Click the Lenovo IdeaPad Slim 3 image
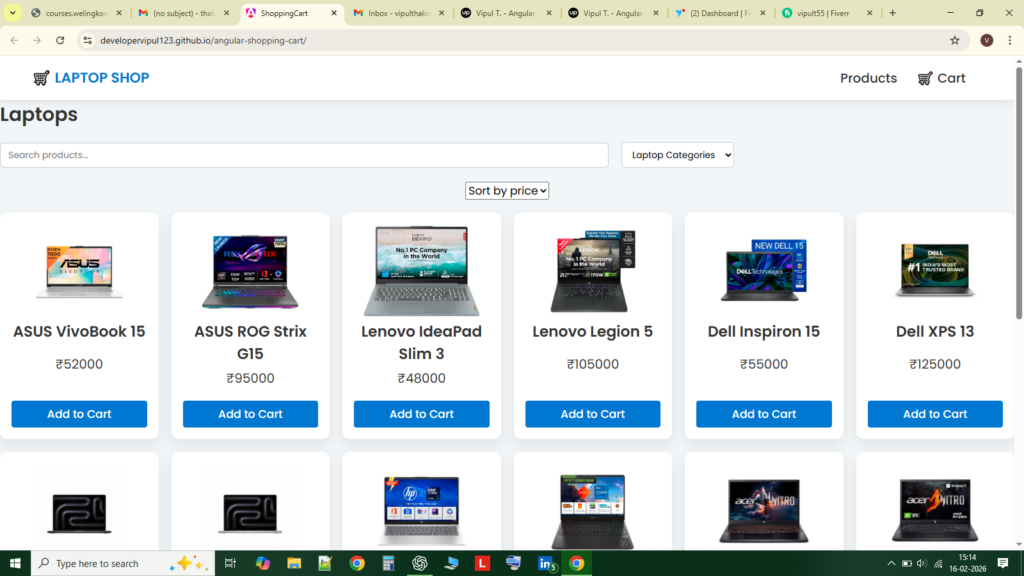 pos(421,271)
